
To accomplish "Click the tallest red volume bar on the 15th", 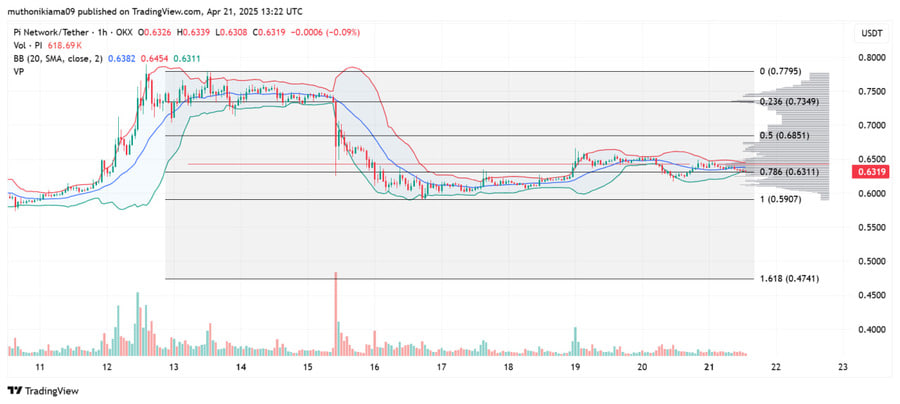I will coord(335,313).
